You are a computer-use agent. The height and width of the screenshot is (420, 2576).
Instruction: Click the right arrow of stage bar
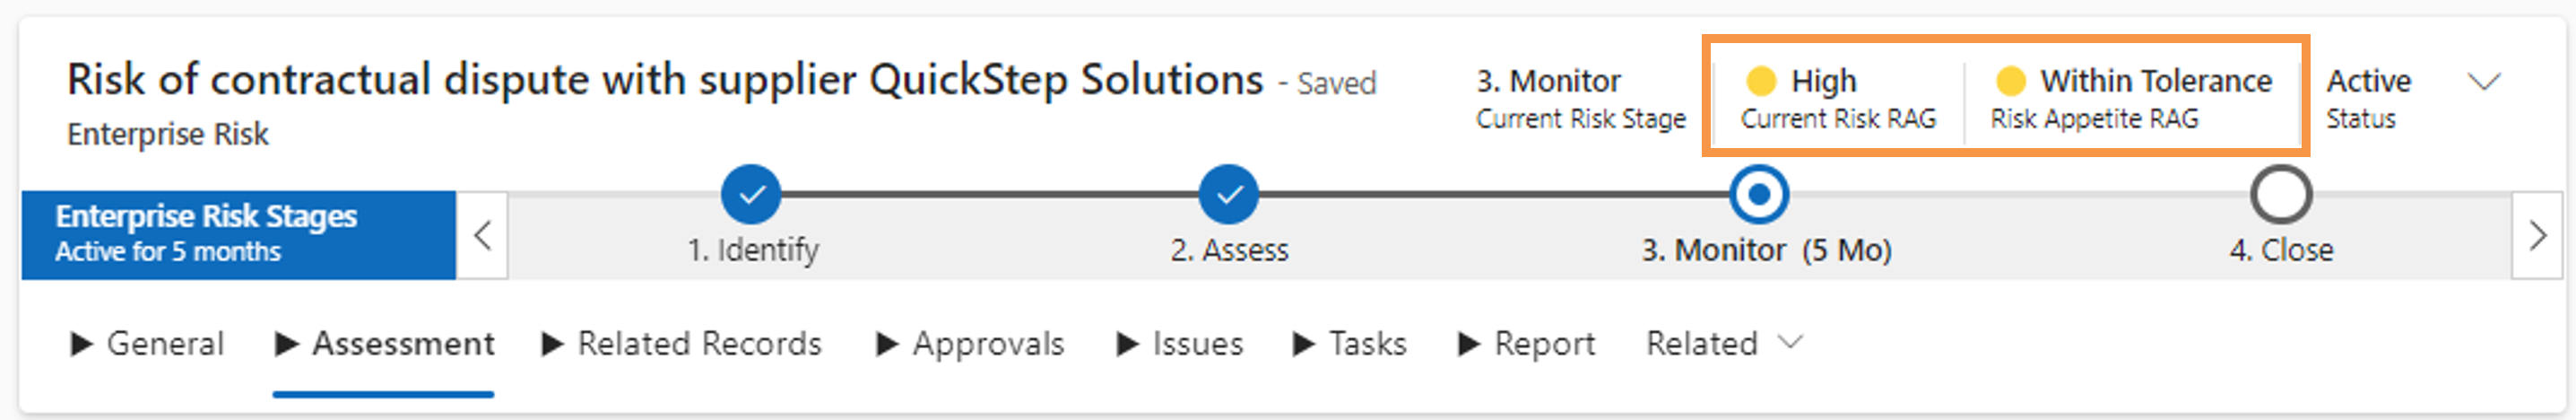coord(2537,236)
